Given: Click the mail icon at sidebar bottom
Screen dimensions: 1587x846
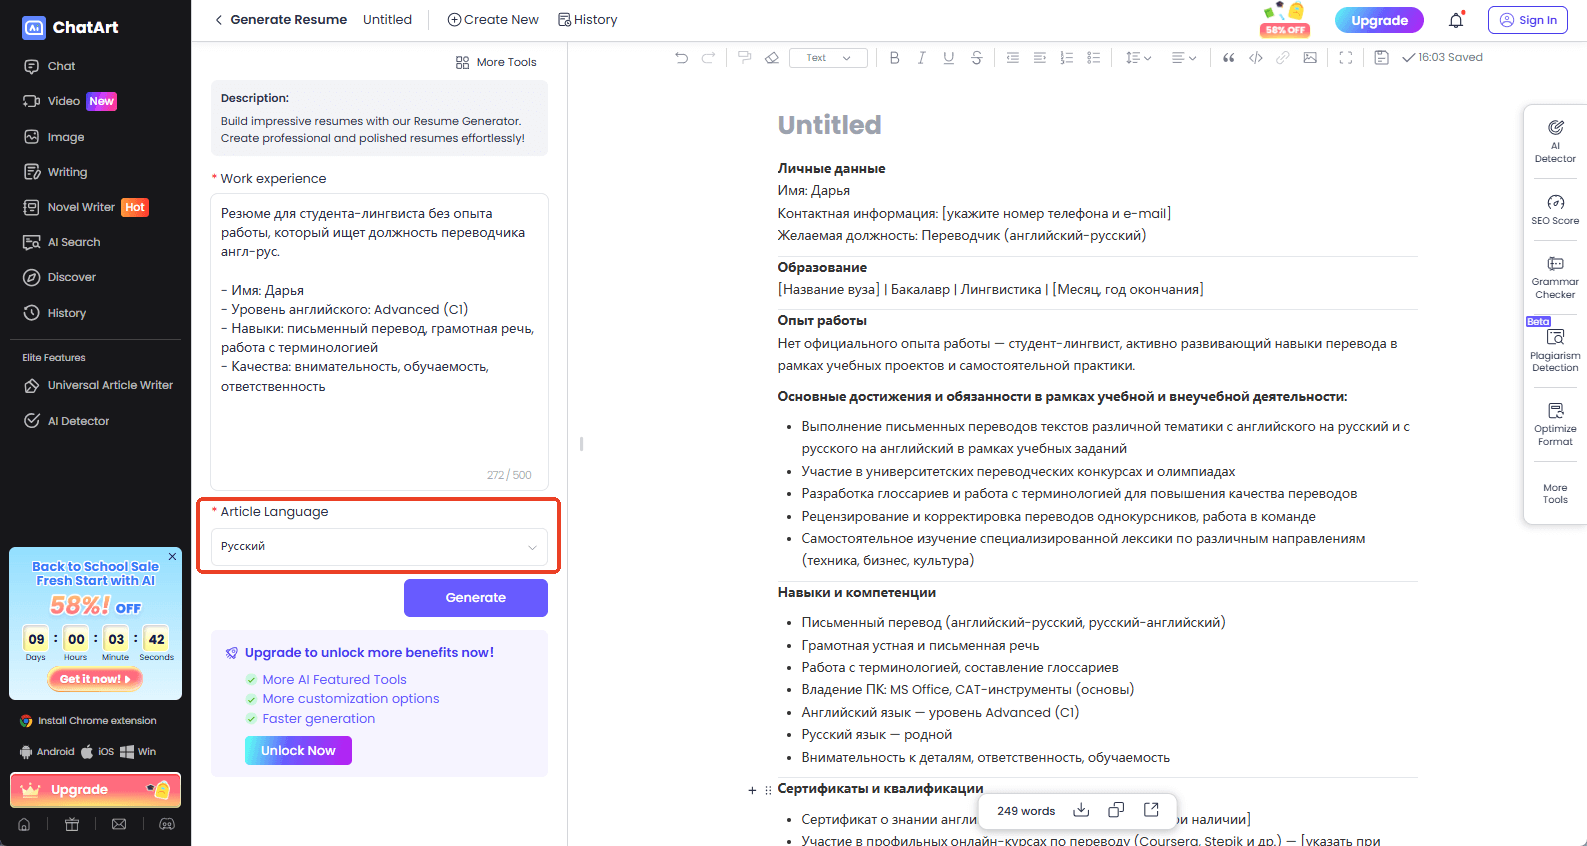Looking at the screenshot, I should pyautogui.click(x=119, y=825).
